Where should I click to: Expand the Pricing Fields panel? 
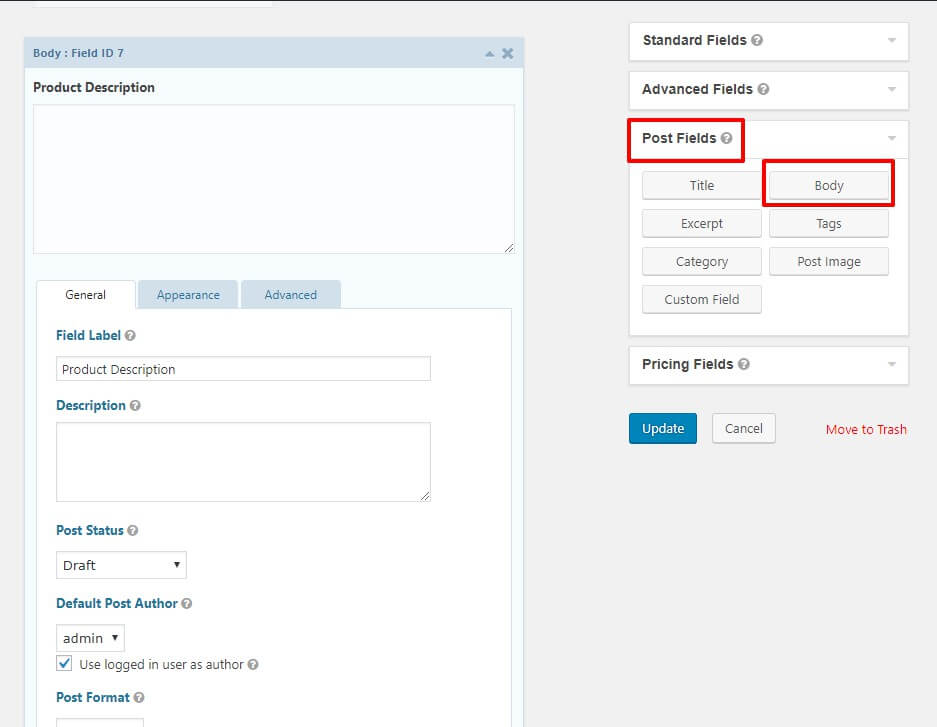pyautogui.click(x=892, y=365)
